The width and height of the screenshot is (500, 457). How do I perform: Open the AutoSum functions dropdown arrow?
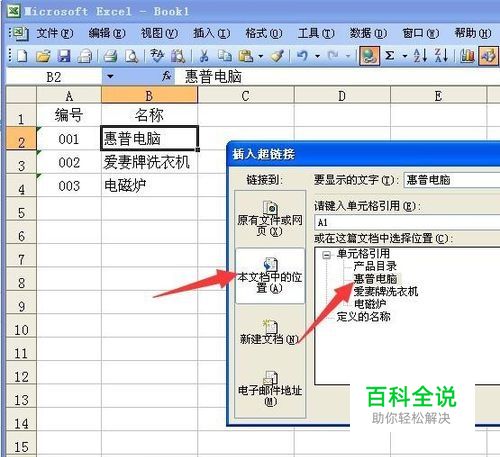coord(405,56)
